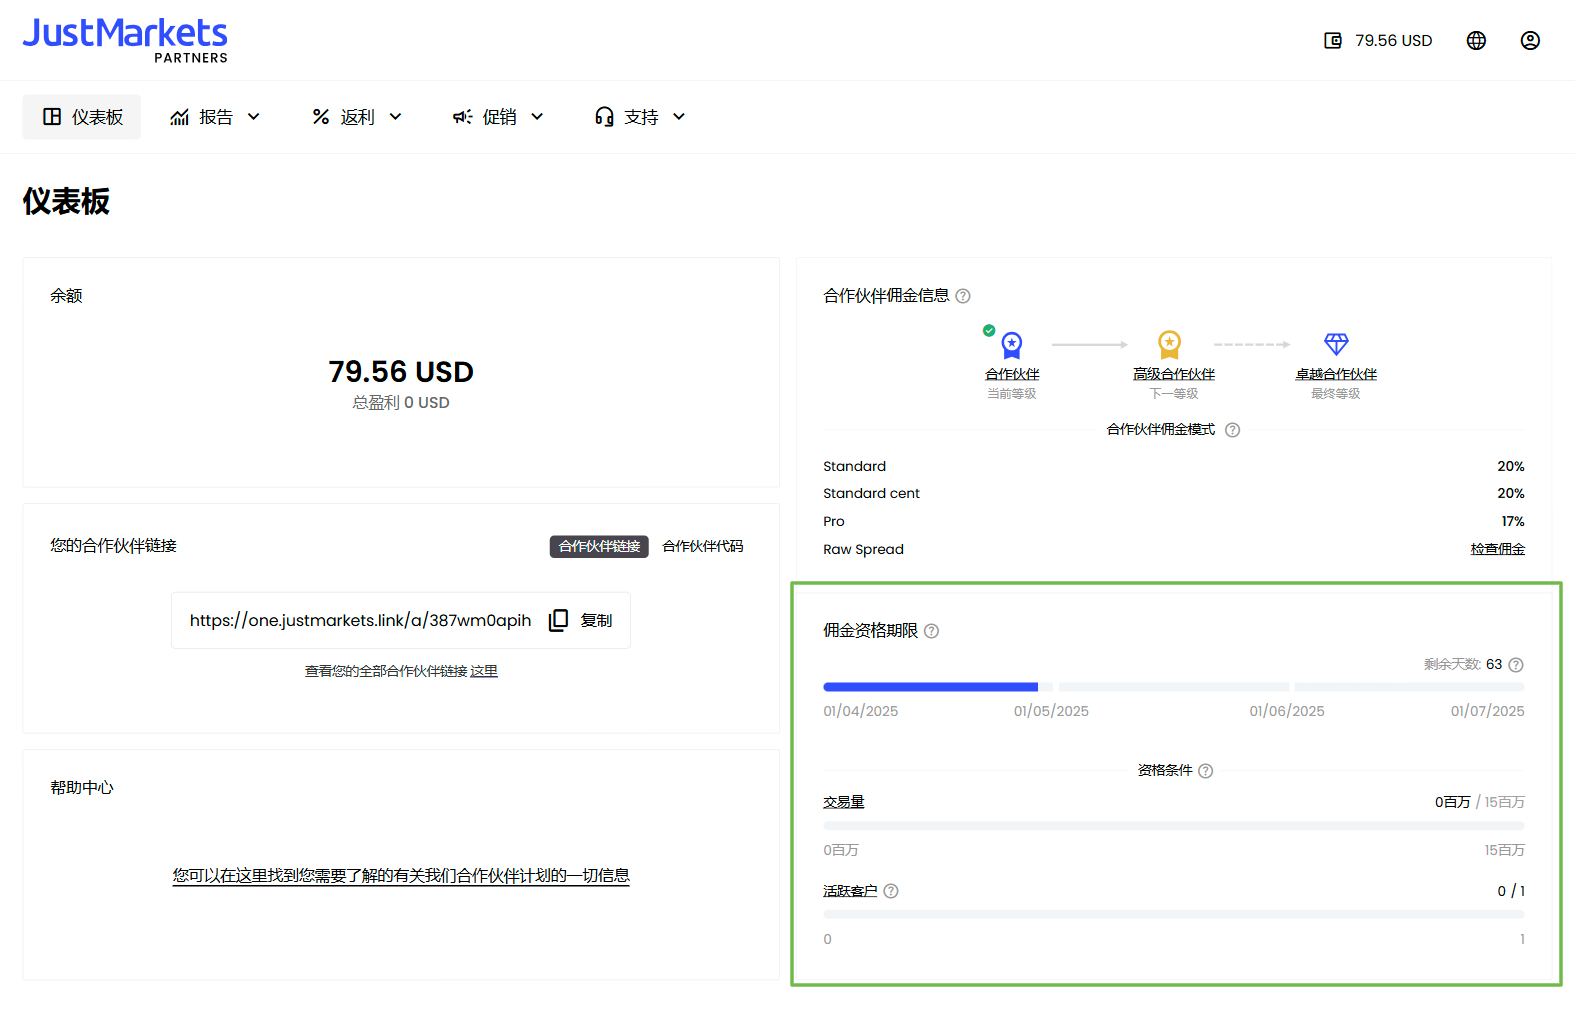Click the blue commission period progress bar
The image size is (1575, 1012).
[x=930, y=687]
